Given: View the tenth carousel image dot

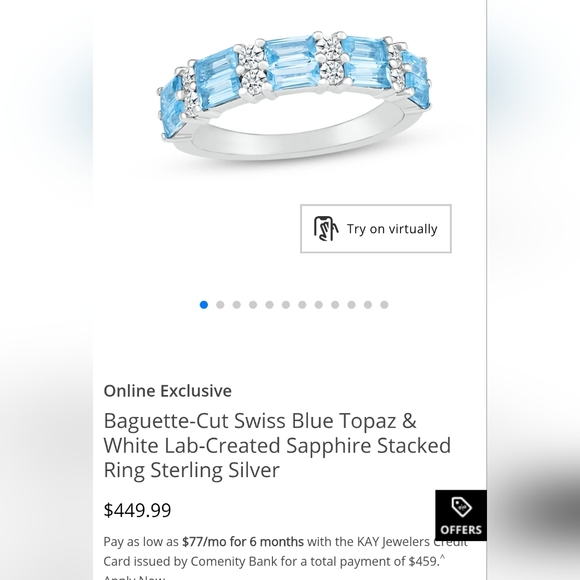Looking at the screenshot, I should pos(351,305).
